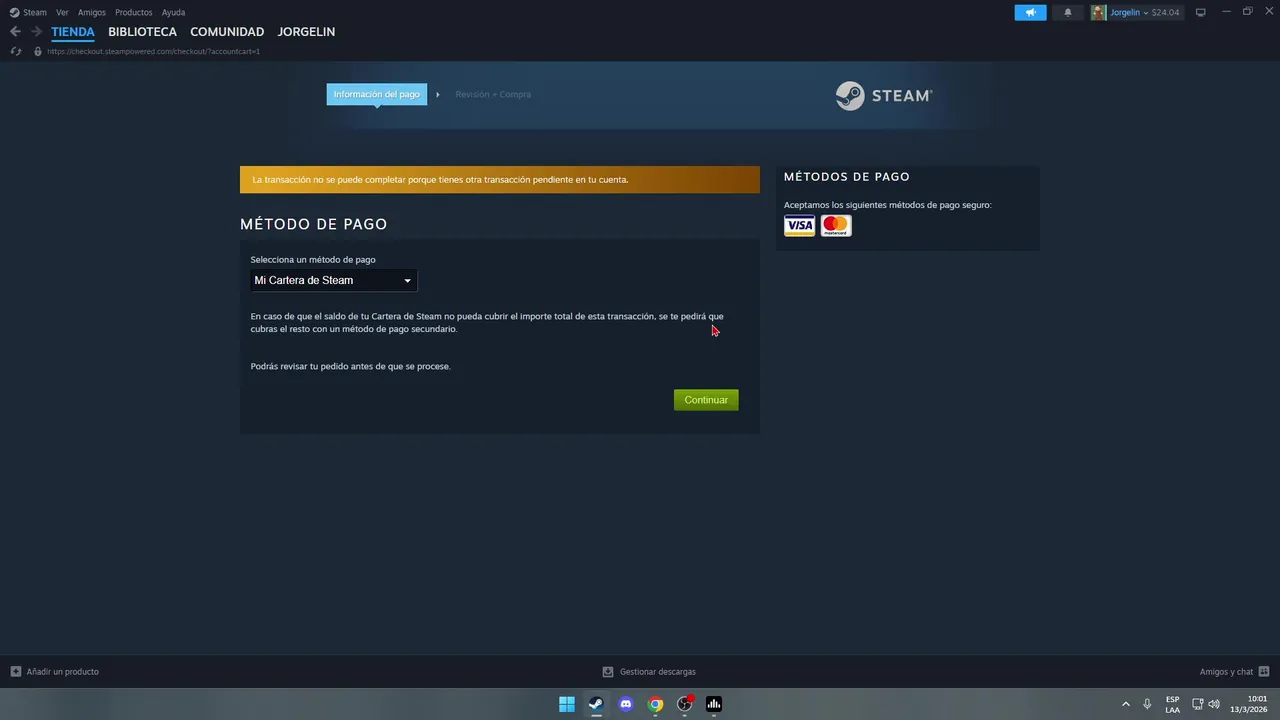Click the Mastercard logo
This screenshot has width=1280, height=720.
[x=836, y=226]
